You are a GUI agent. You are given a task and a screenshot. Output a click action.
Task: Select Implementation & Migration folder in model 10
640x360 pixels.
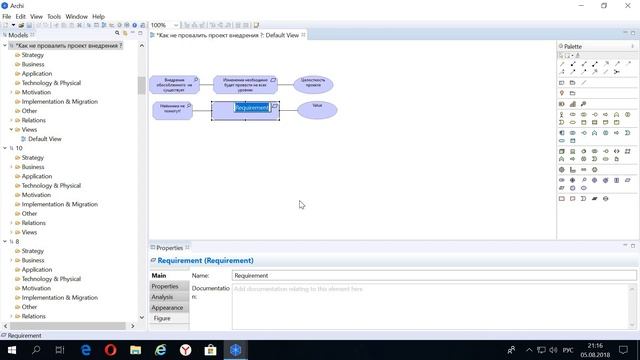tap(60, 204)
